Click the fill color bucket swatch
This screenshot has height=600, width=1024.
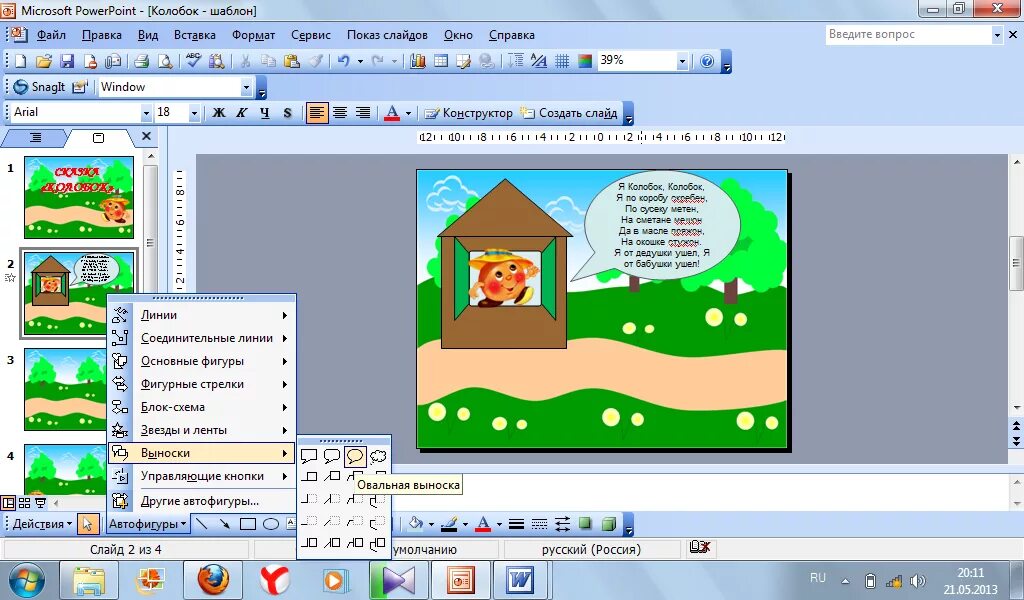(x=416, y=524)
